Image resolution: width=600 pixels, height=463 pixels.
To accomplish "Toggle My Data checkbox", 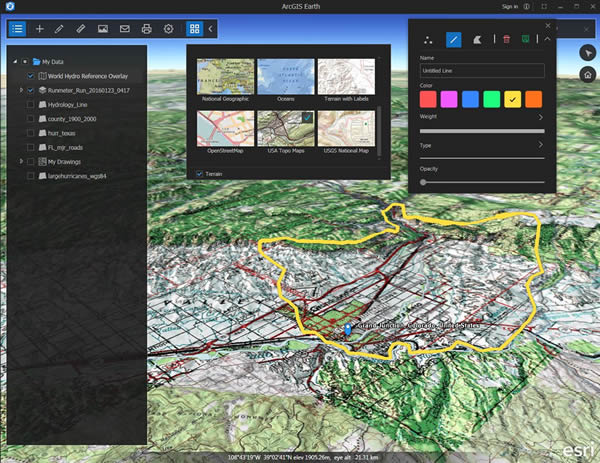I will coord(25,61).
